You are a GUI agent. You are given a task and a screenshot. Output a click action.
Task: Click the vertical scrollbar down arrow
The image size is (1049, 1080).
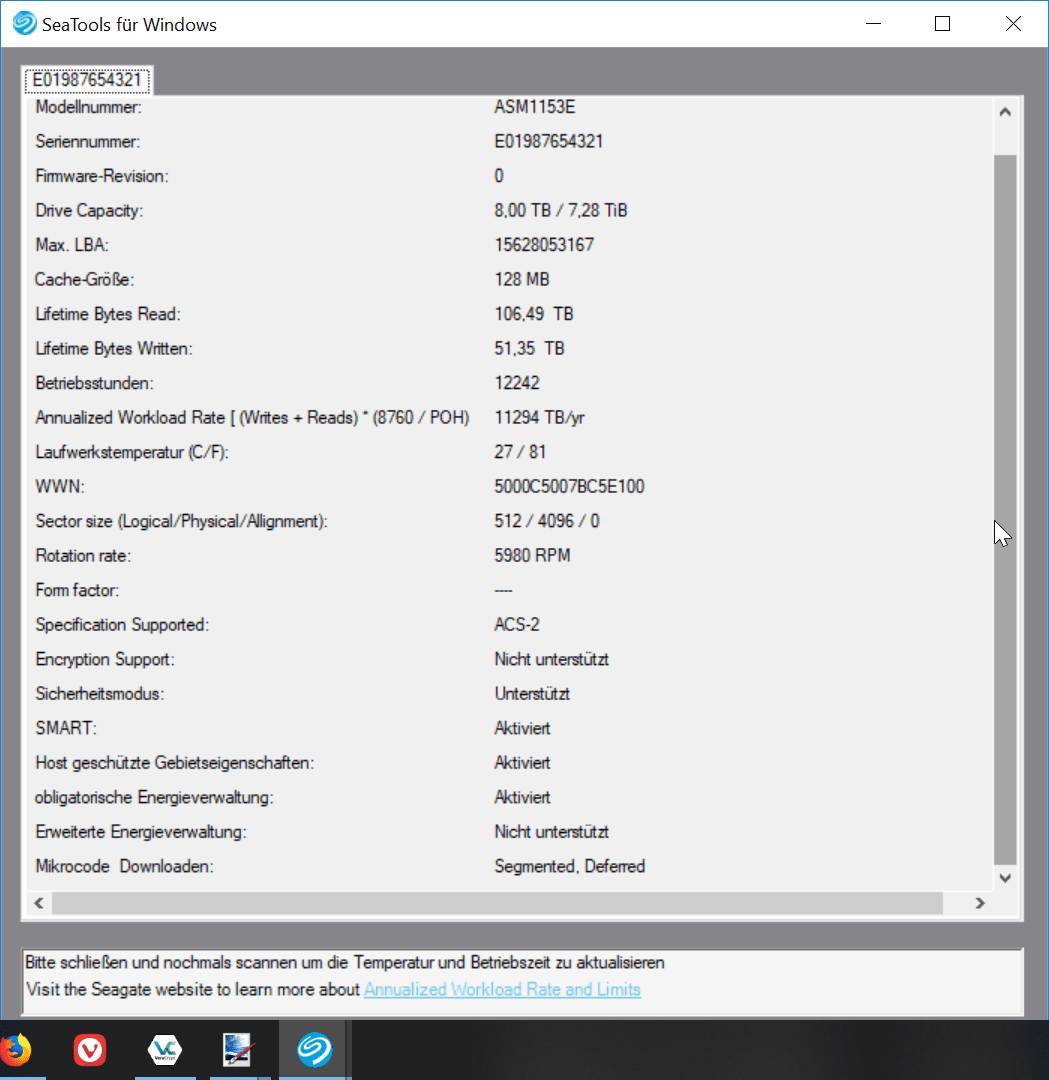(x=1005, y=878)
